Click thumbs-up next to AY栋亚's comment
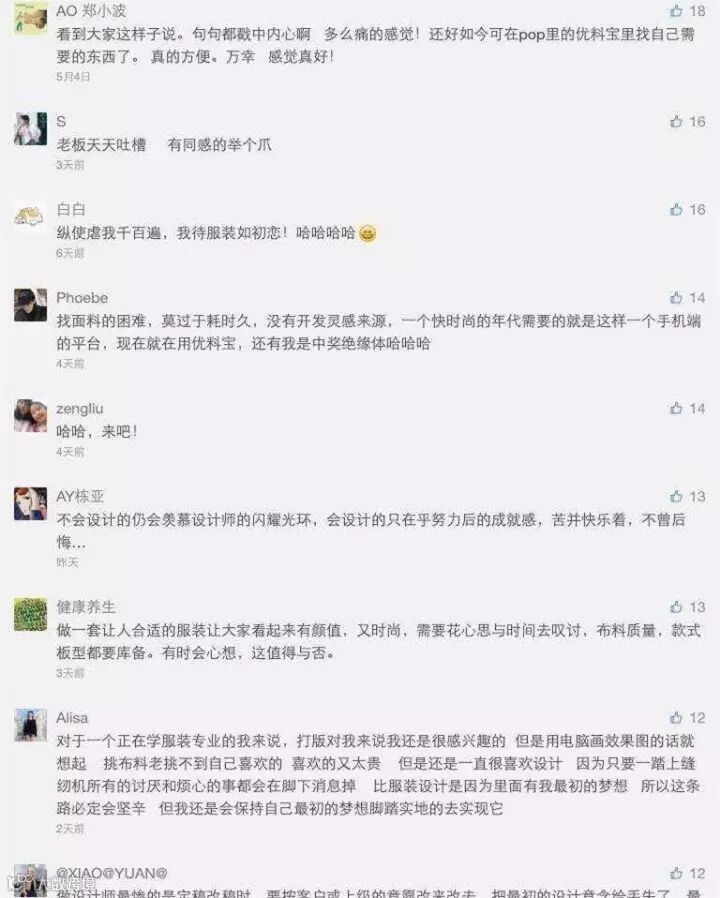Image resolution: width=720 pixels, height=898 pixels. pyautogui.click(x=676, y=497)
